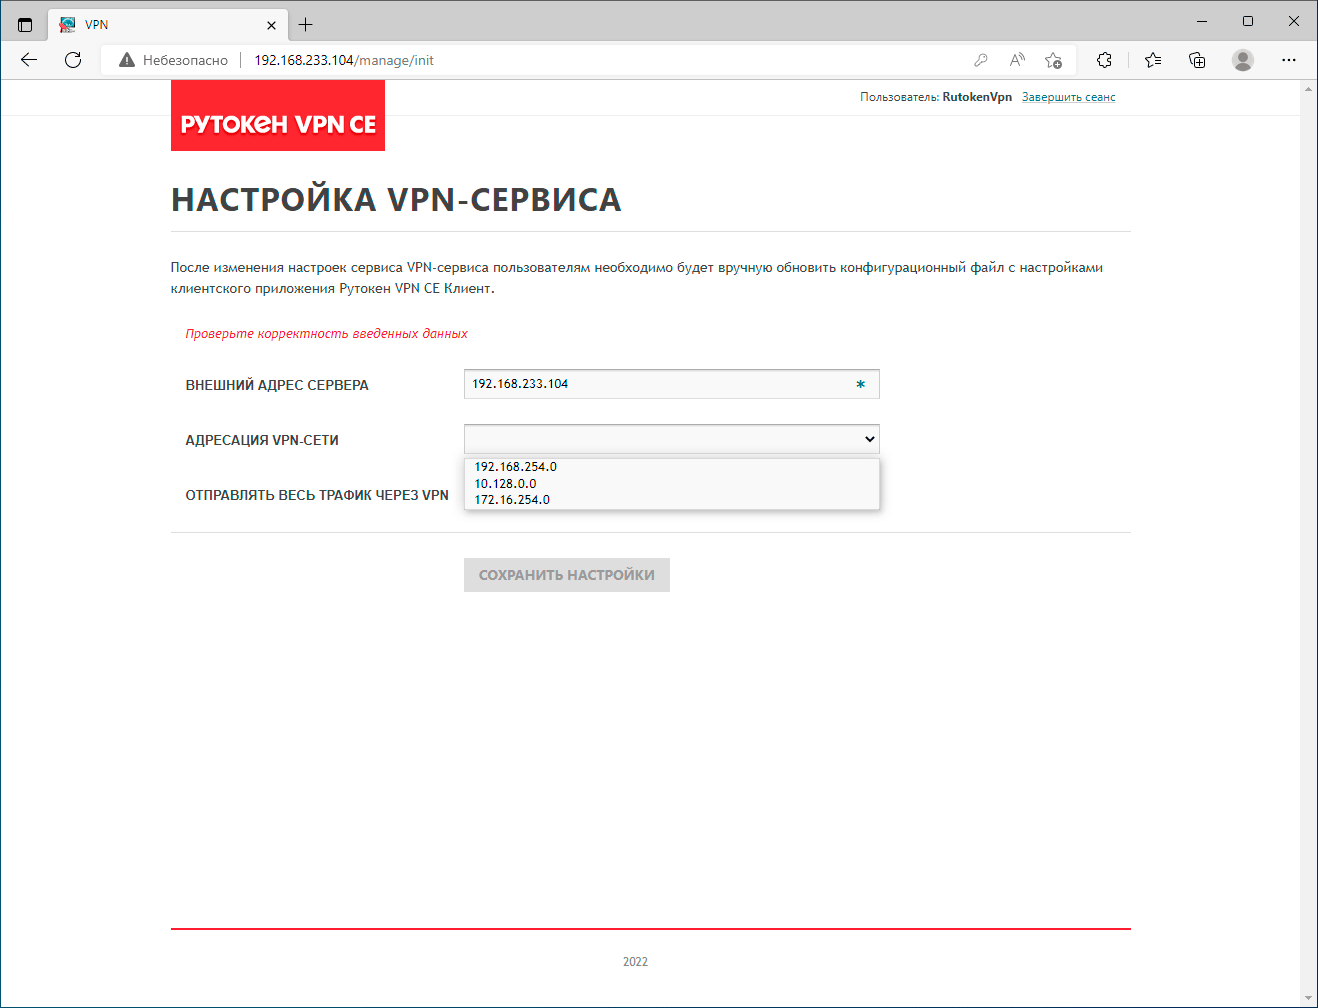
Task: Activate the Read Aloud icon
Action: (x=1017, y=60)
